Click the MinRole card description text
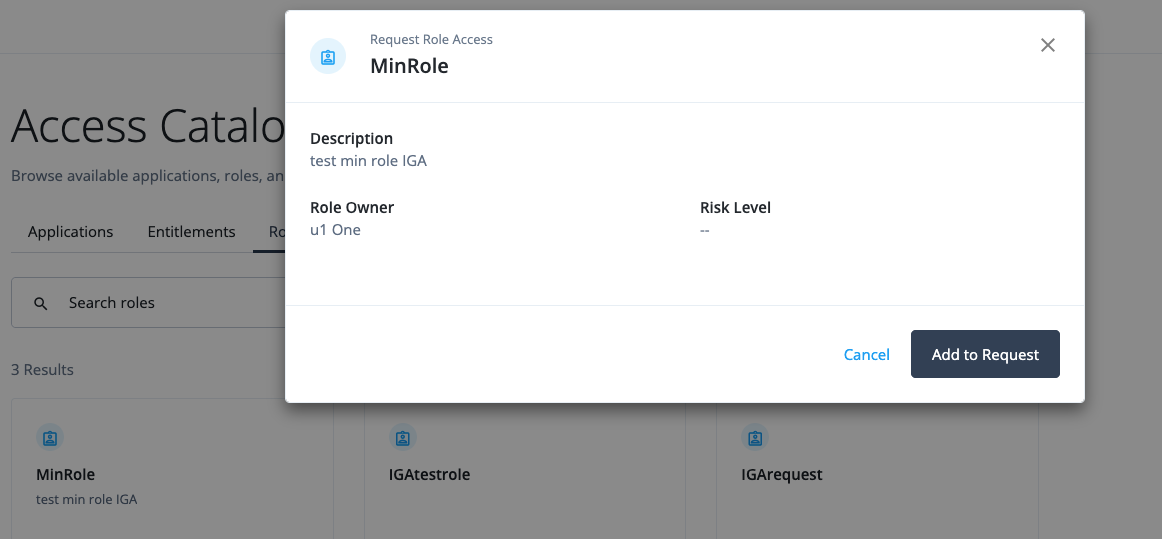 [86, 499]
